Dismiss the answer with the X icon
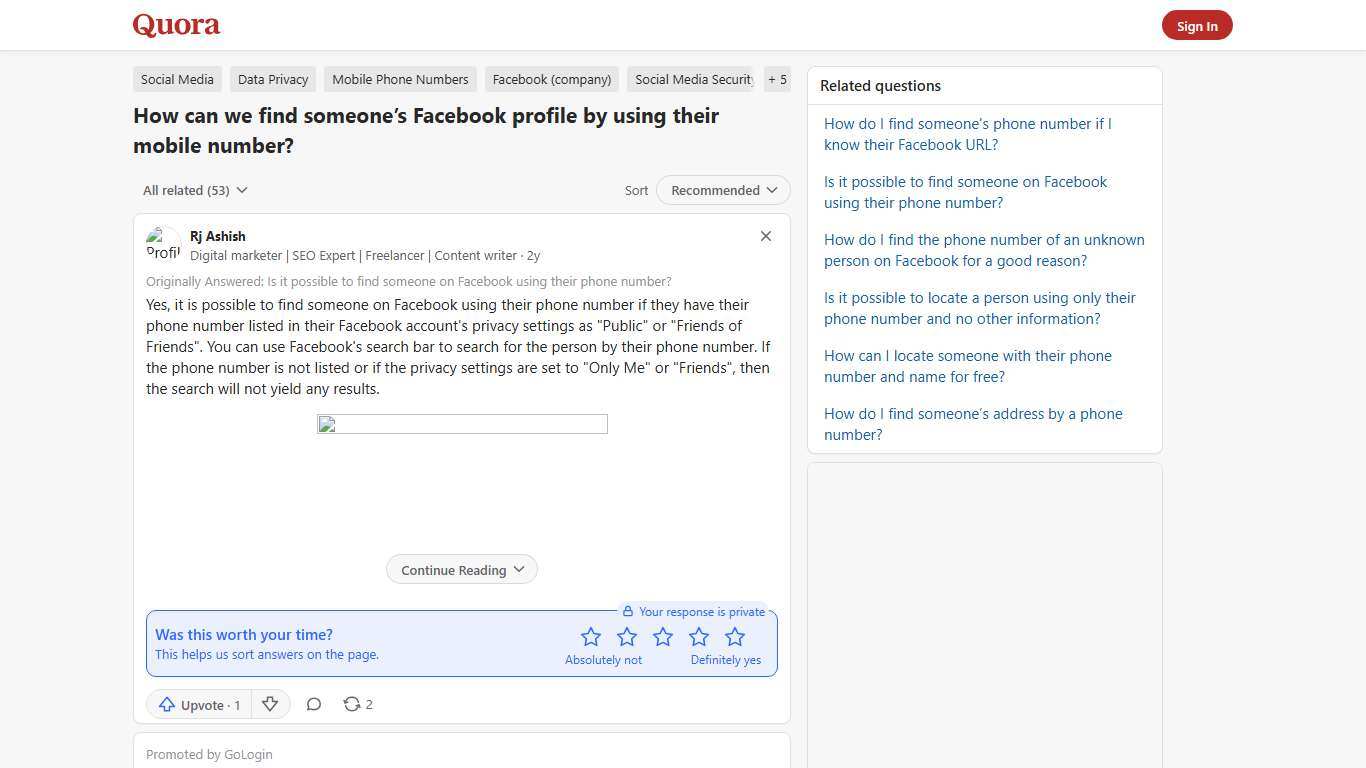 tap(765, 236)
